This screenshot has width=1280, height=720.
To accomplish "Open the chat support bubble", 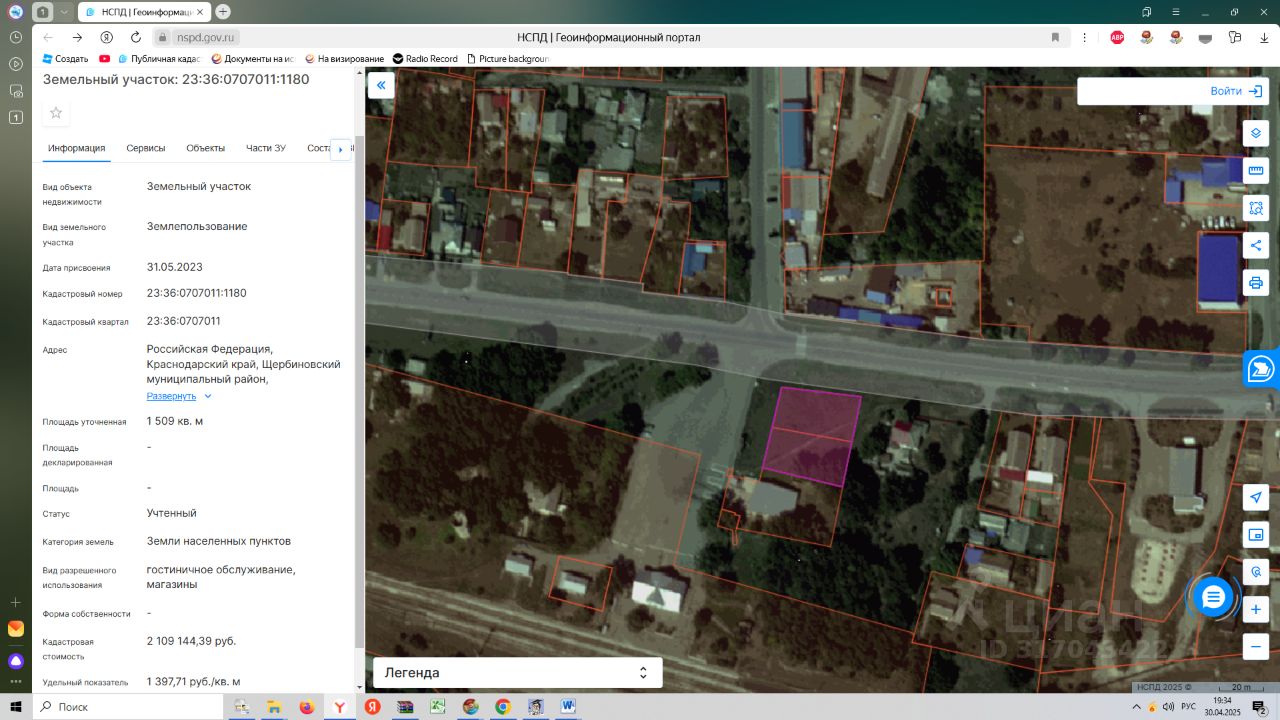I will tap(1213, 597).
